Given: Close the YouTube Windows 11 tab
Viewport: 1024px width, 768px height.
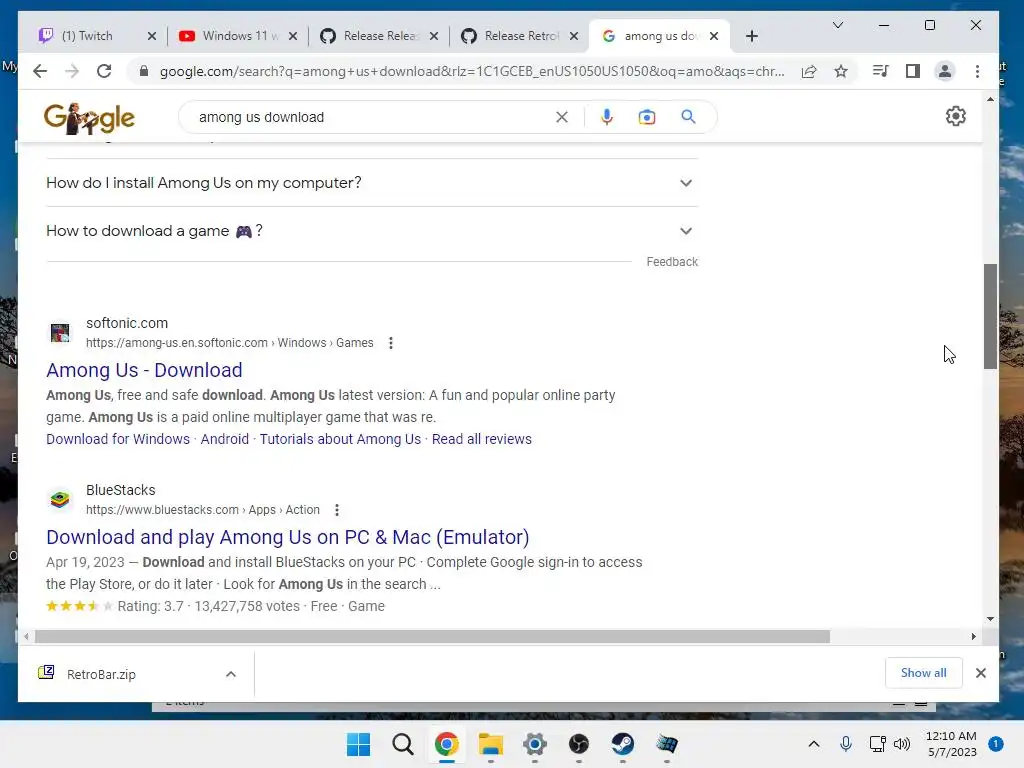Looking at the screenshot, I should tap(293, 36).
